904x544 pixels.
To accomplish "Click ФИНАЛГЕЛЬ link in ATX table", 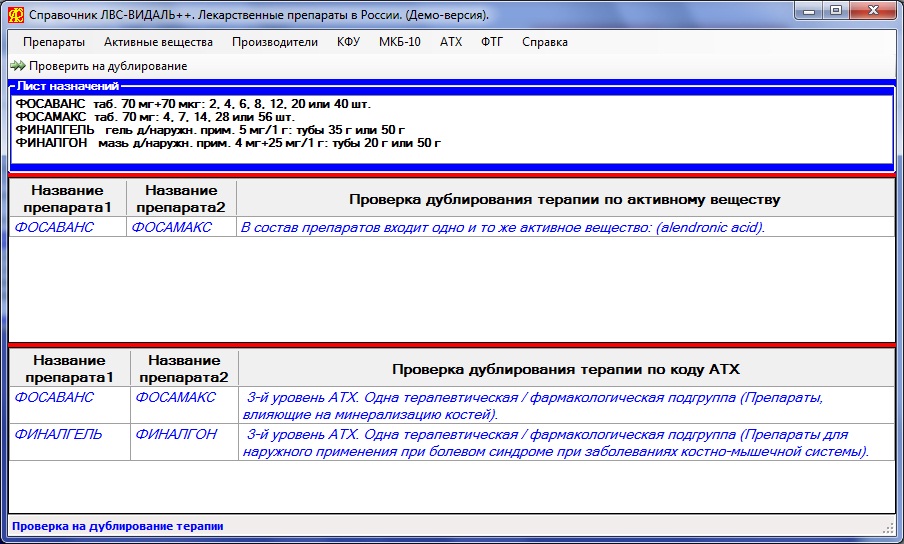I will [x=54, y=436].
